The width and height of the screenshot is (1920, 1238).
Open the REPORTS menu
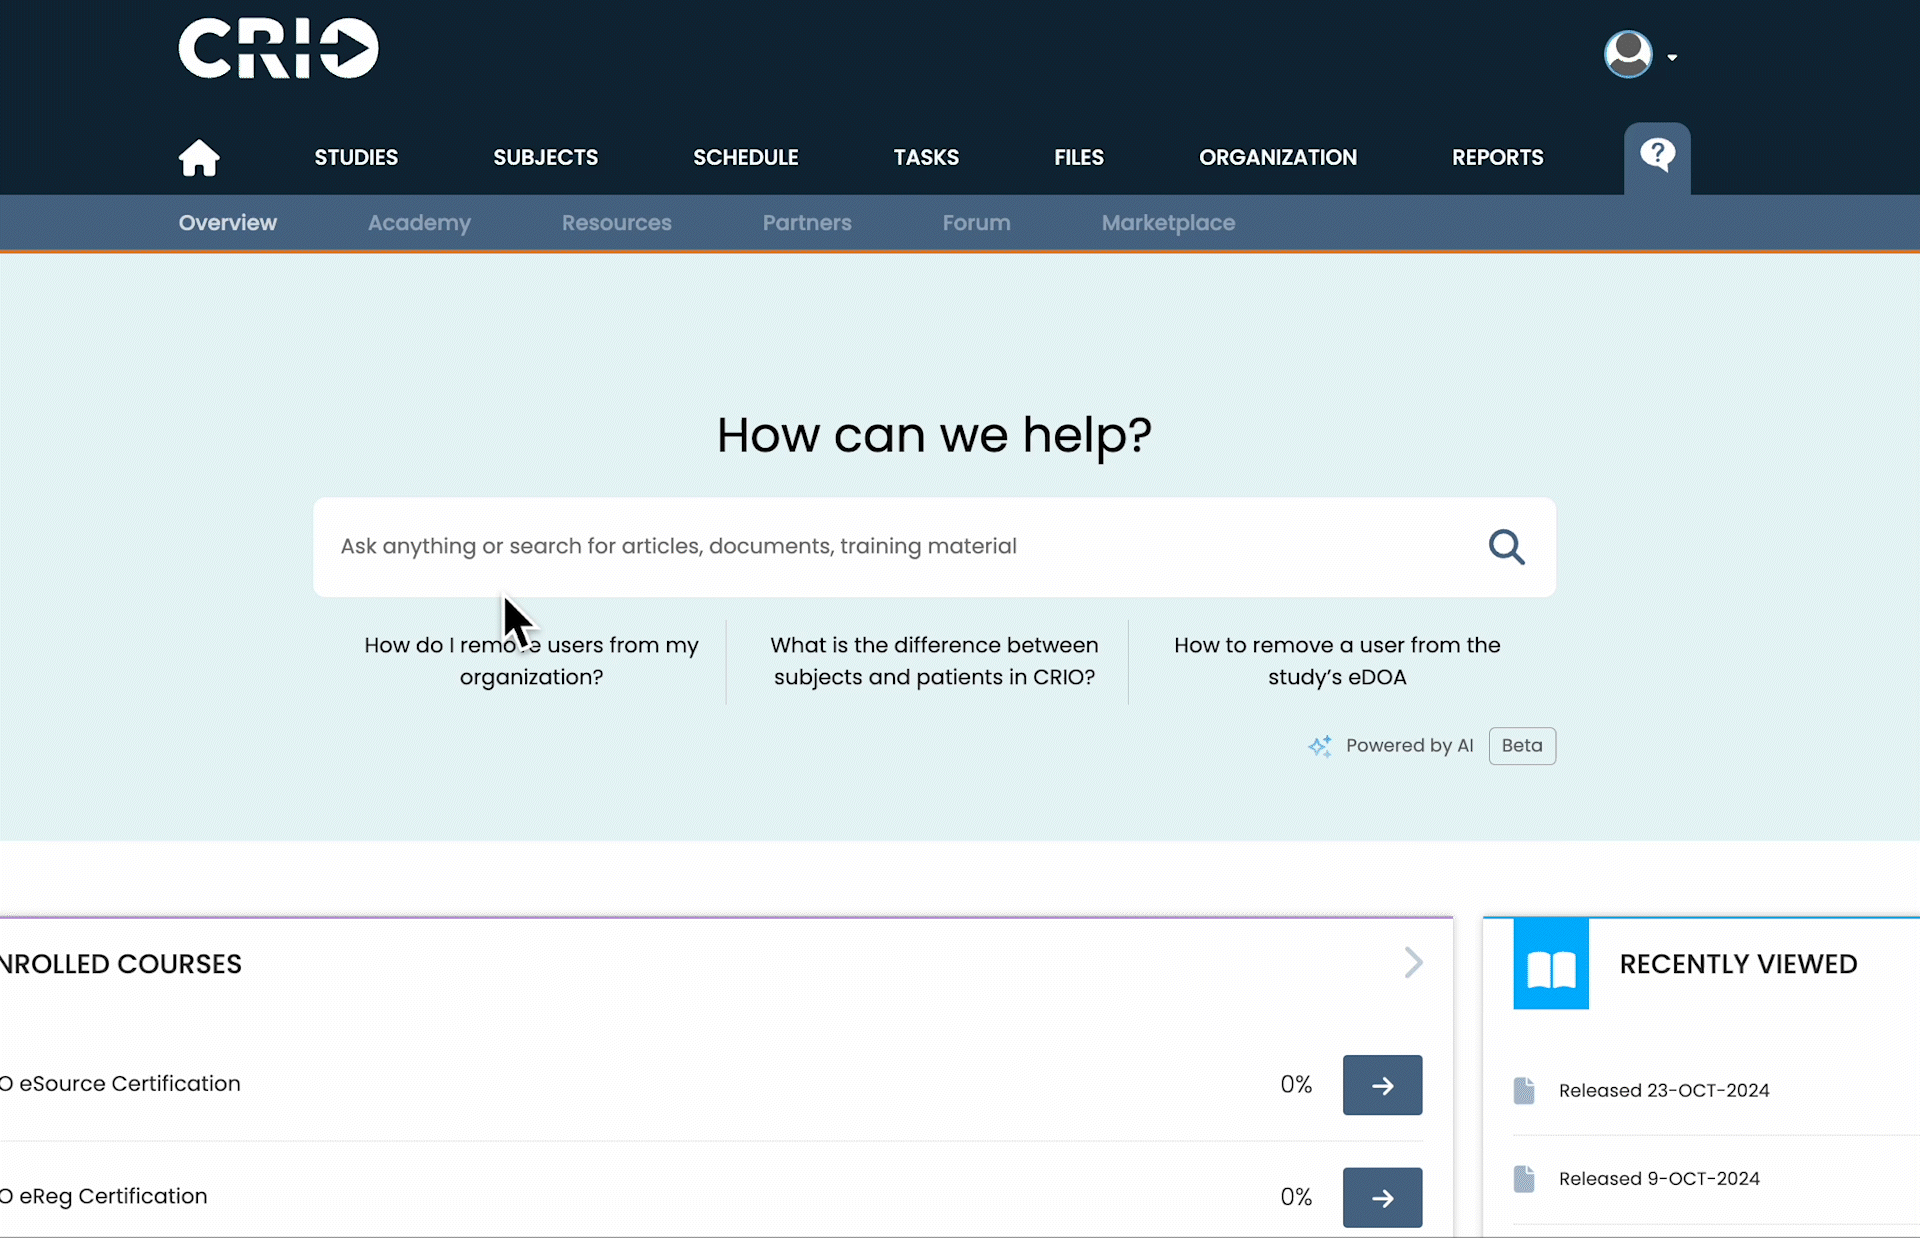coord(1498,157)
